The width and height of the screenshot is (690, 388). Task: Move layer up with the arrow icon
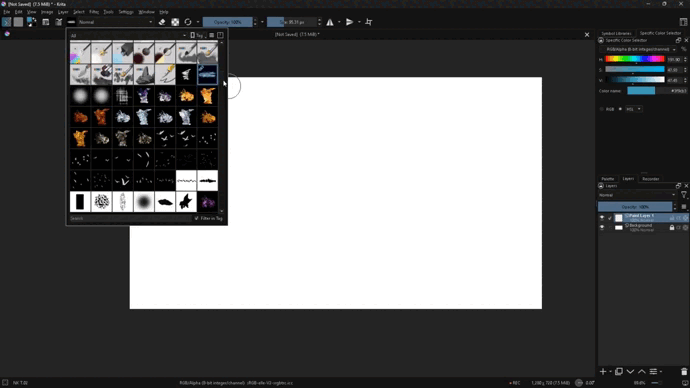642,372
